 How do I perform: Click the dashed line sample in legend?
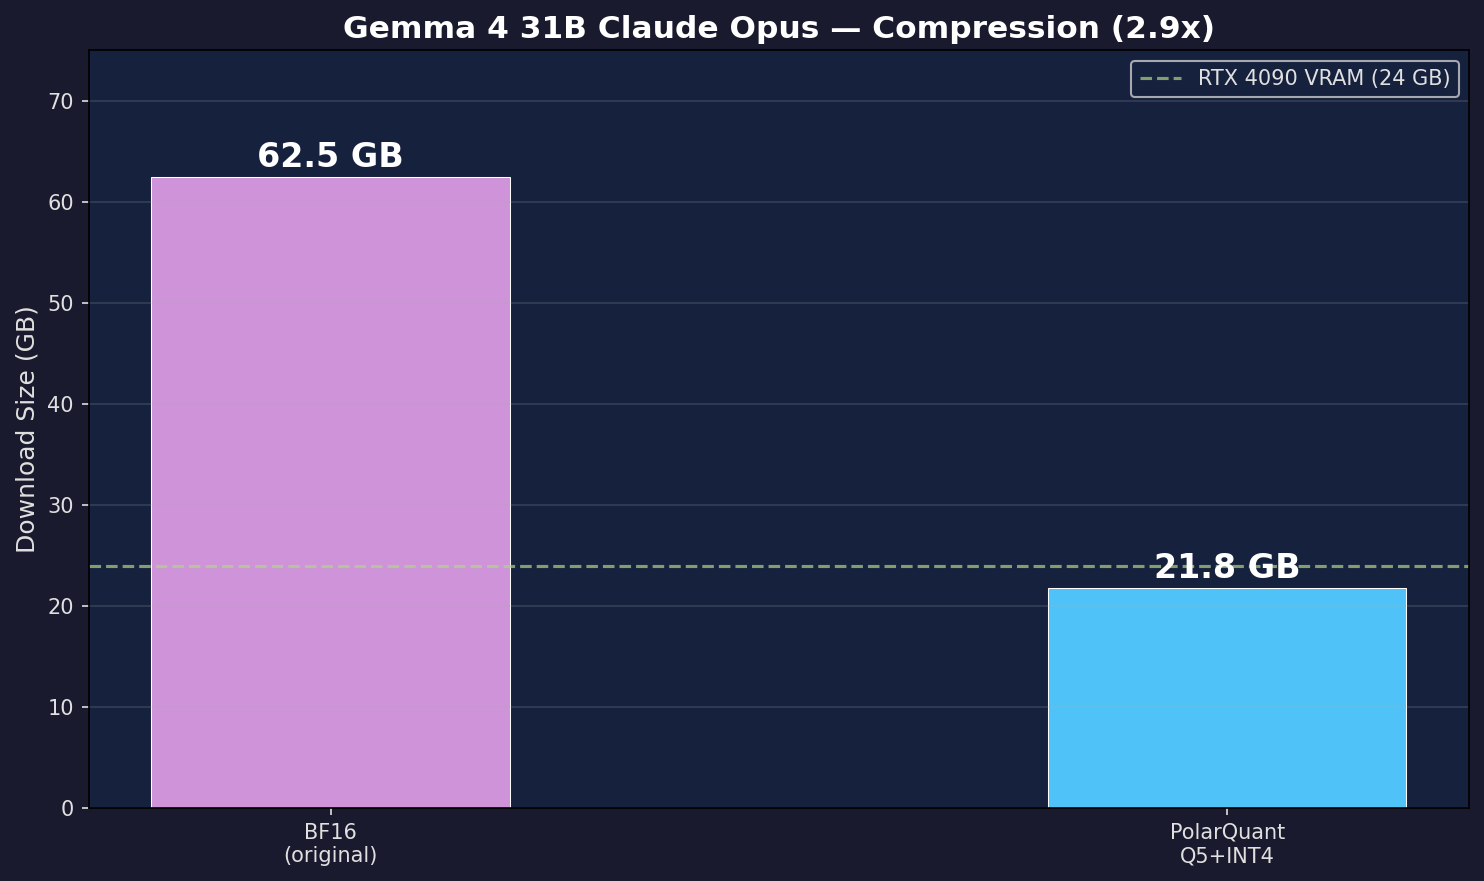click(x=1161, y=78)
